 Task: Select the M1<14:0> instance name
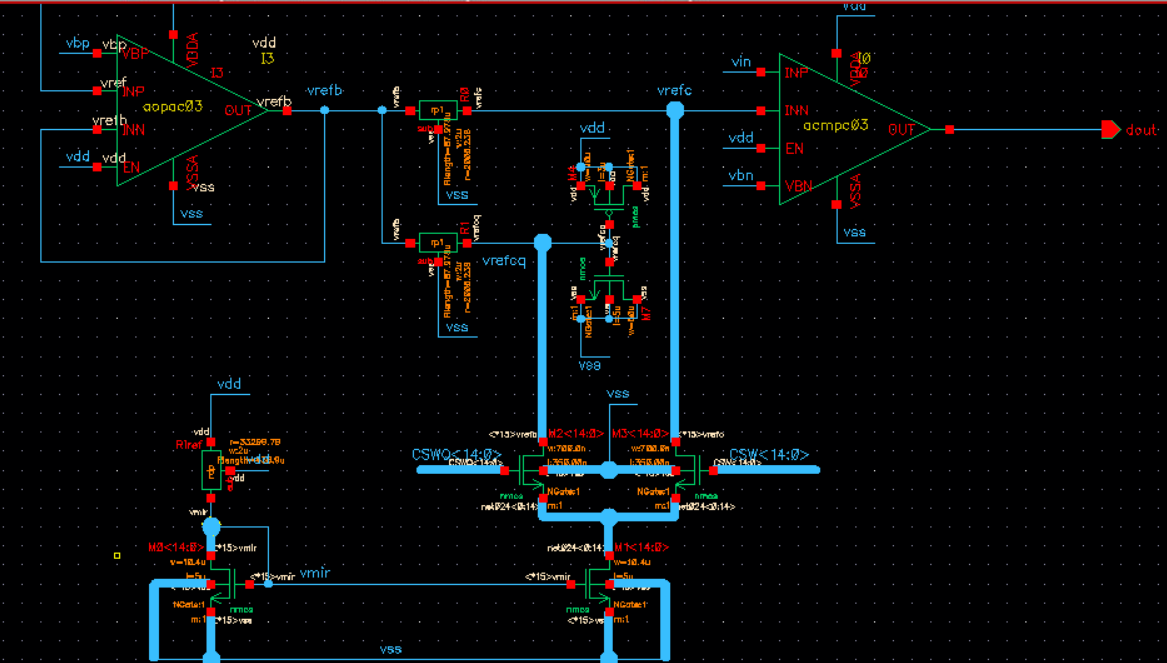643,548
